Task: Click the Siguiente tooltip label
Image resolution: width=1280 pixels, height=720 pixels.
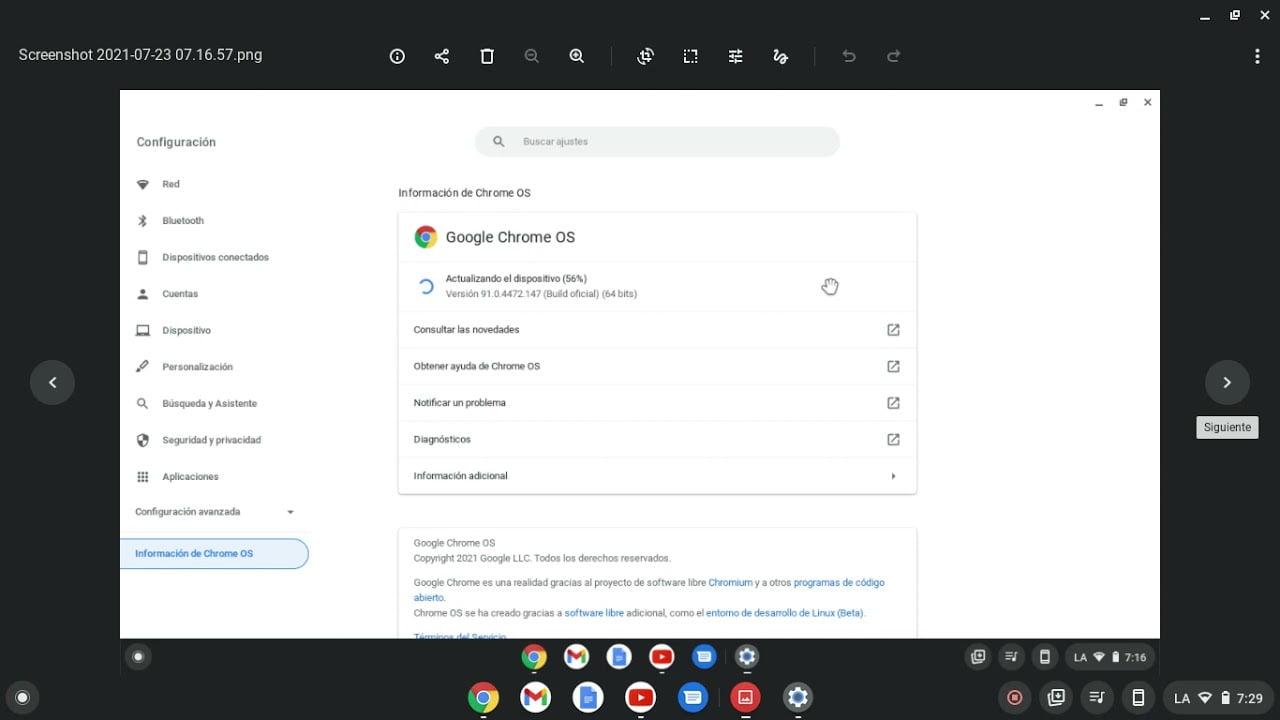Action: 1227,427
